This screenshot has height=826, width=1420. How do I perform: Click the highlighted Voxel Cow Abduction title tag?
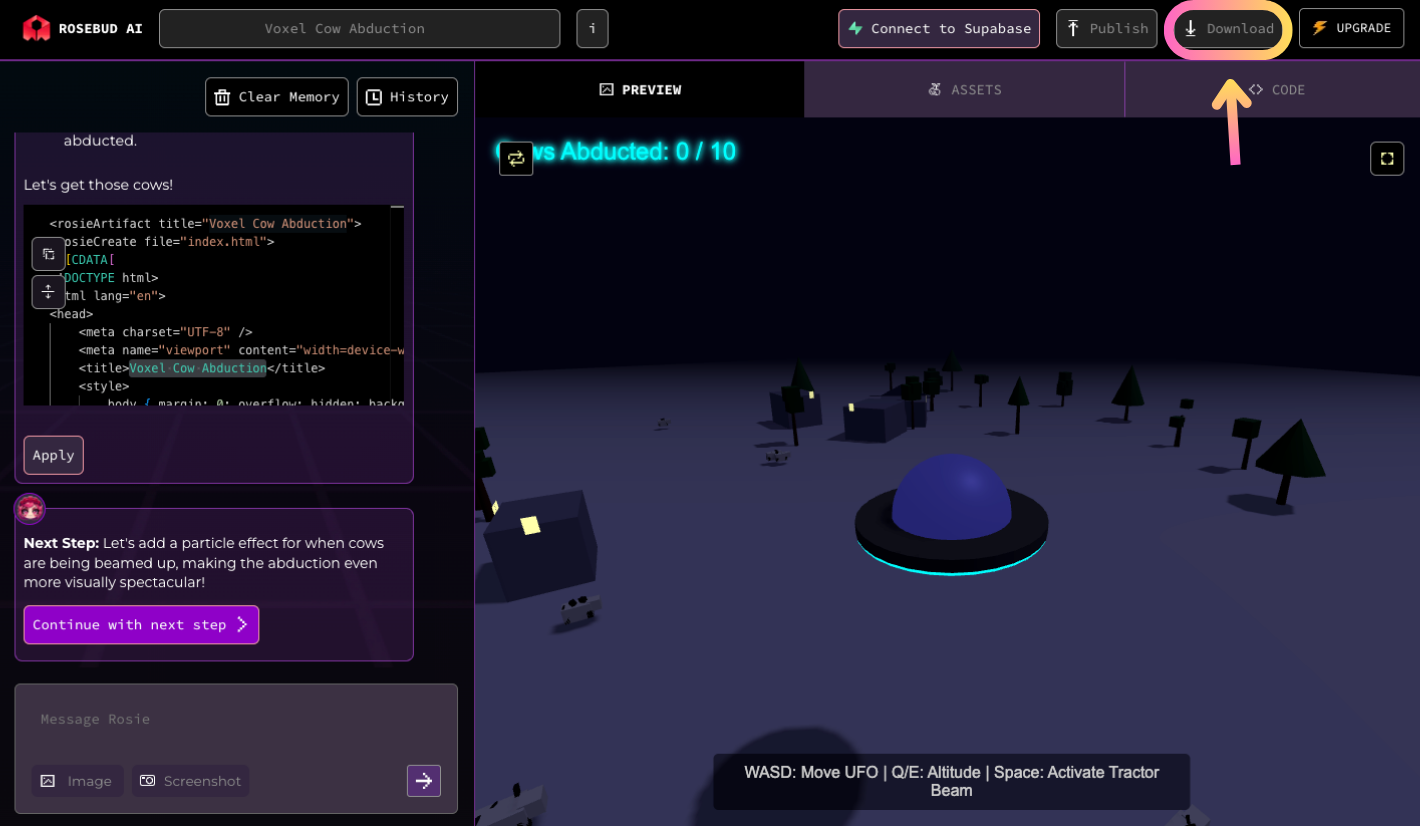click(x=198, y=368)
